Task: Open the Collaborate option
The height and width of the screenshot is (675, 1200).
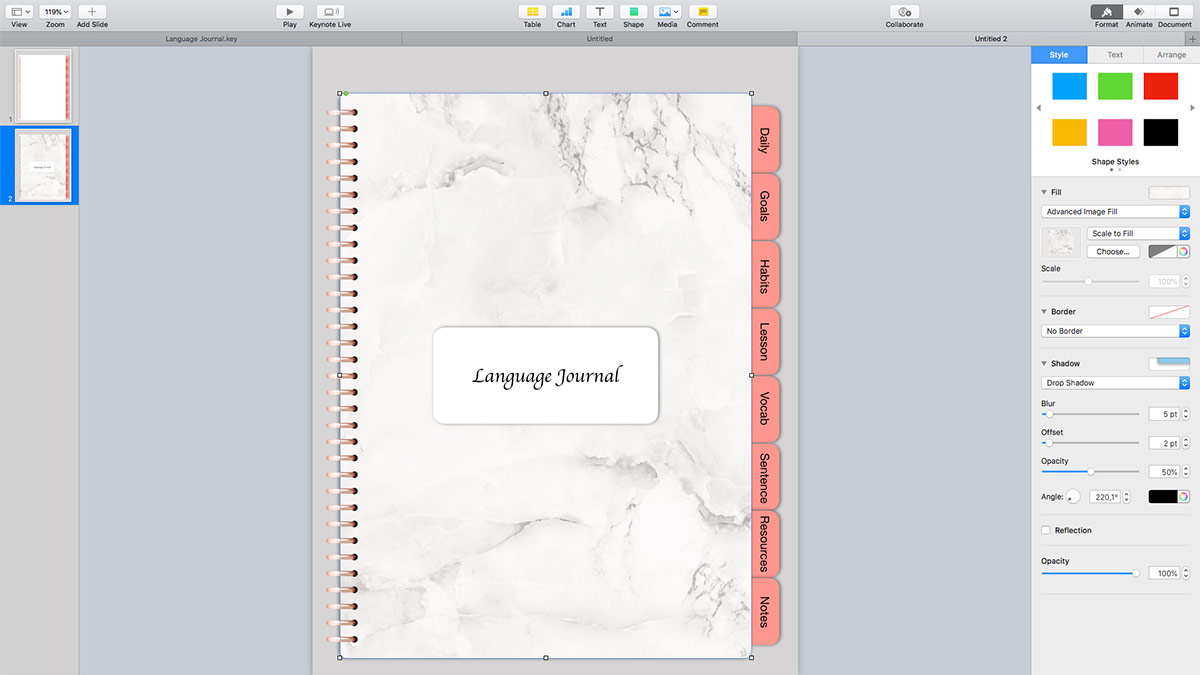Action: point(904,12)
